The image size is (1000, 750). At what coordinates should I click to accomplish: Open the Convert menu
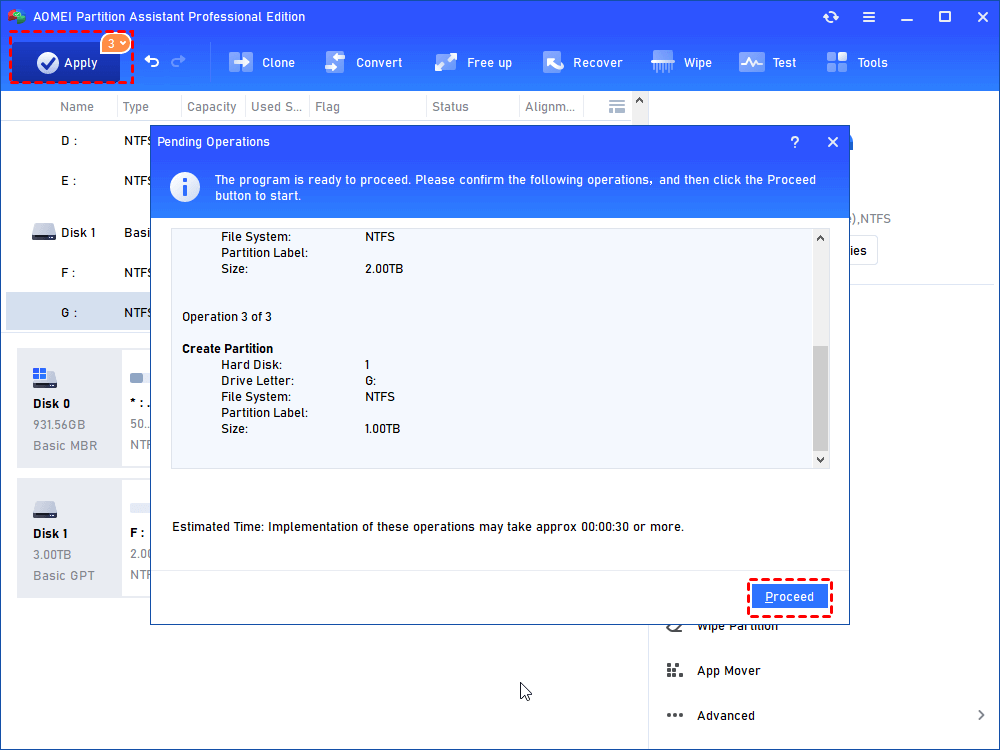364,62
